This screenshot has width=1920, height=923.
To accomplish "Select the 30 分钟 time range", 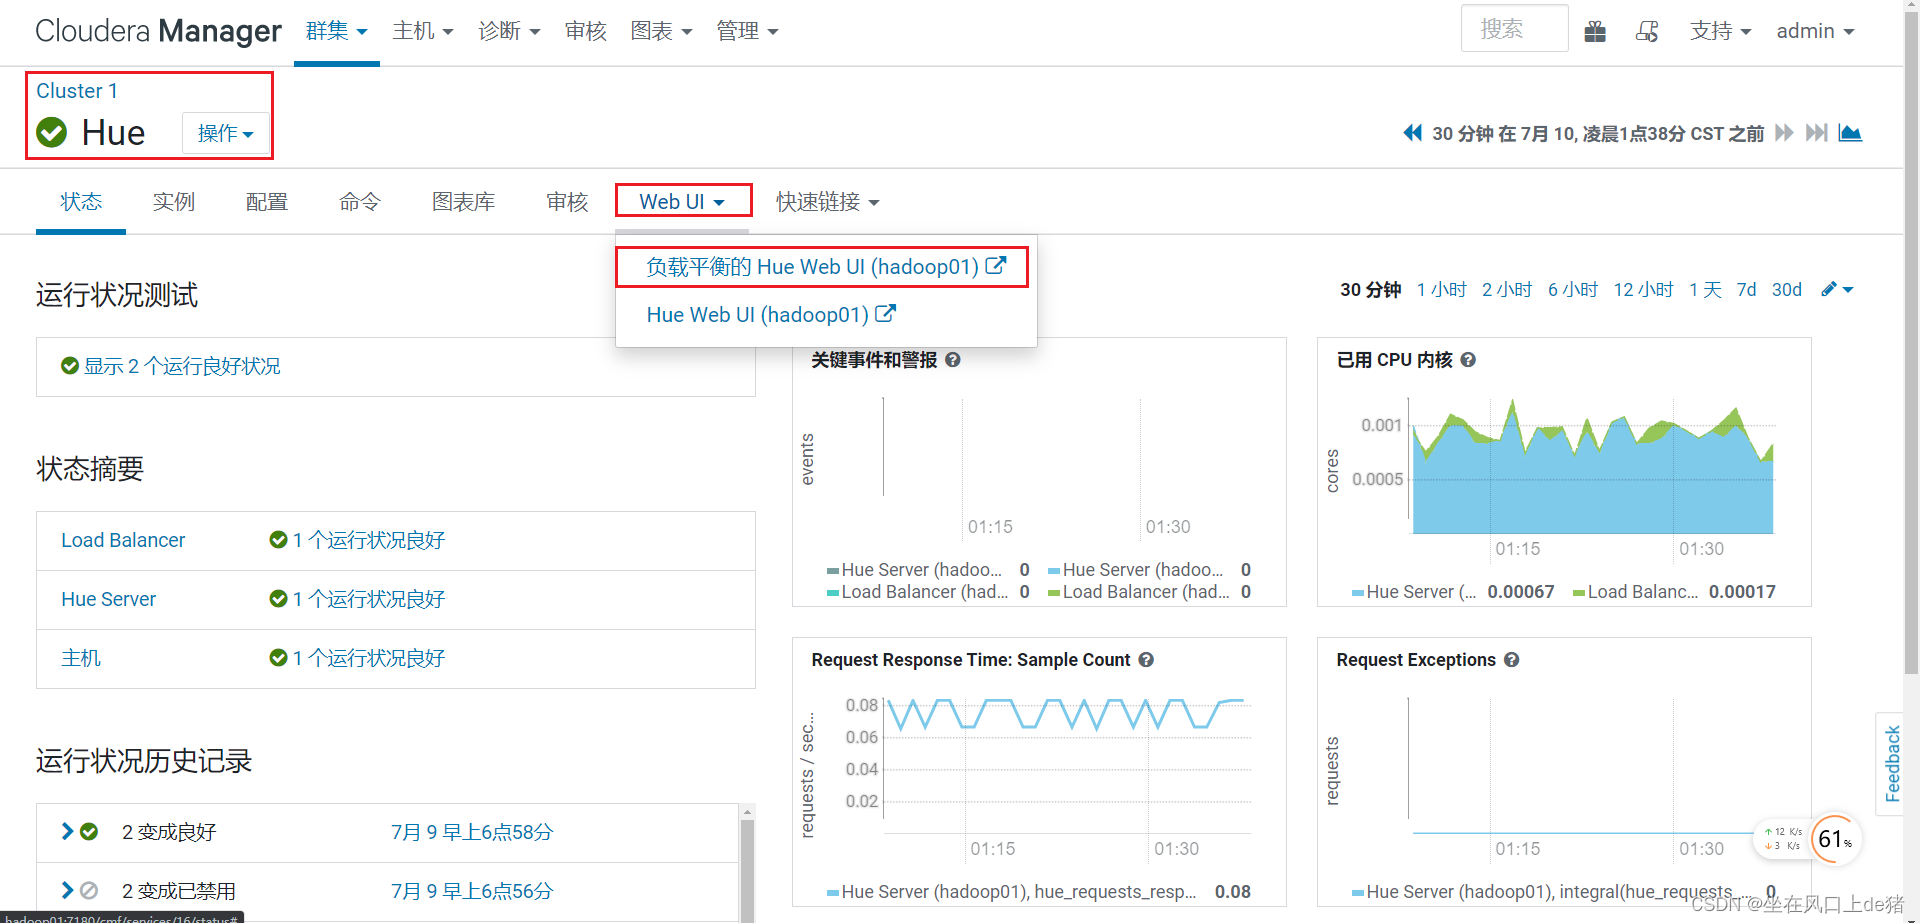I will [1370, 289].
